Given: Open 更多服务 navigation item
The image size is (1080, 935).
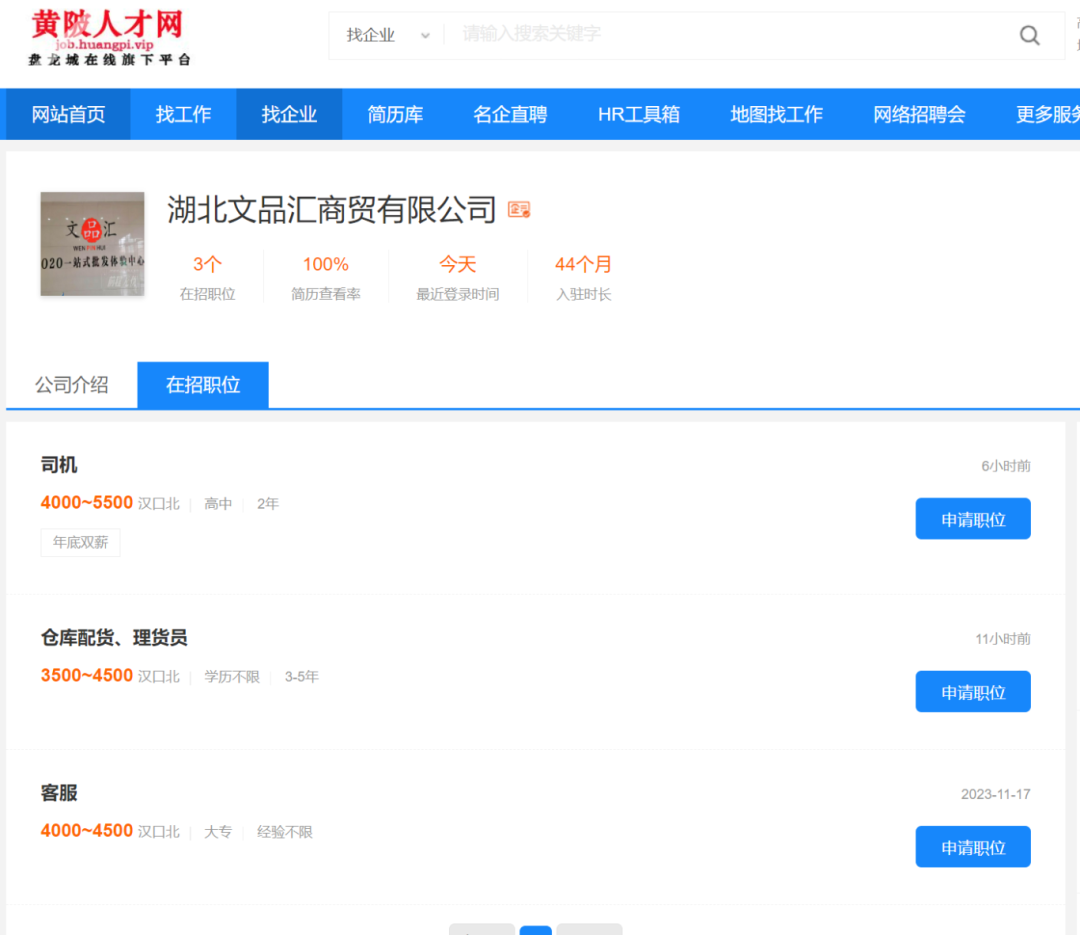Looking at the screenshot, I should coord(1047,114).
